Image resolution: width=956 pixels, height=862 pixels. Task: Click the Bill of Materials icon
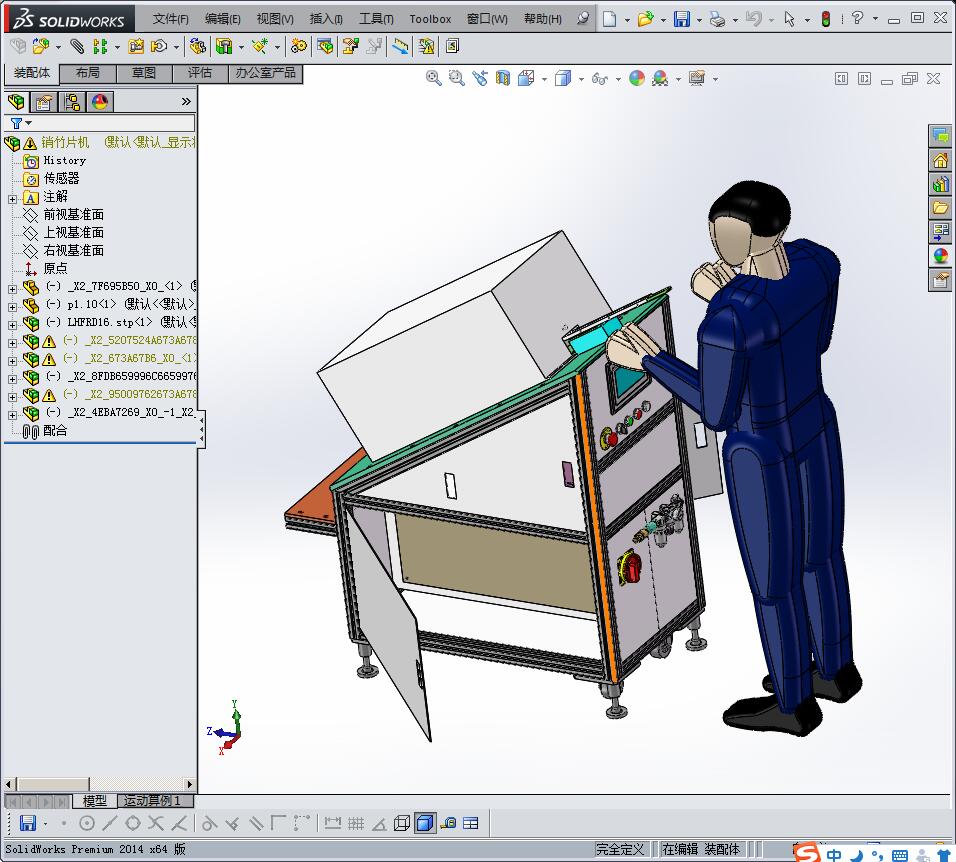click(x=325, y=46)
